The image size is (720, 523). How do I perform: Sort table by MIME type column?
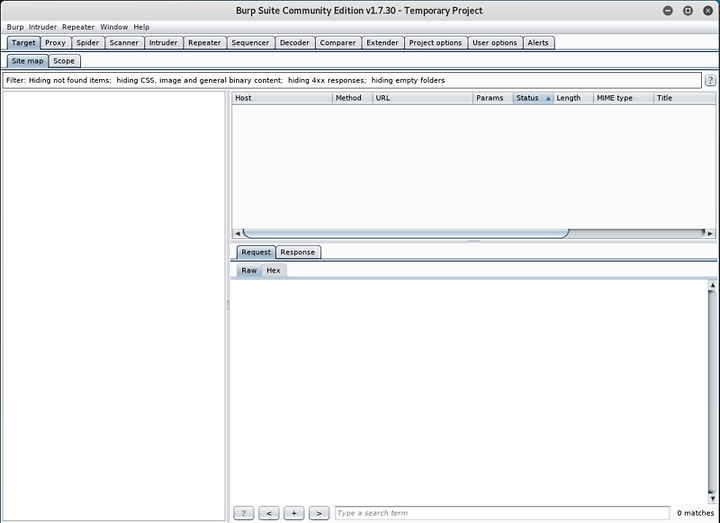point(623,98)
